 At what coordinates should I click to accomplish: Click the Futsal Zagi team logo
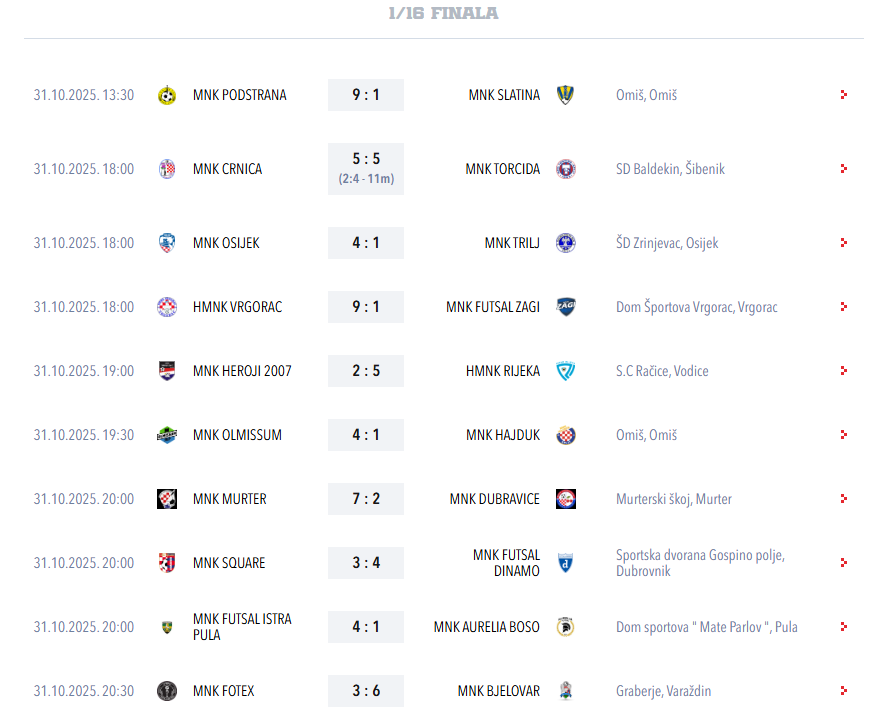pos(565,307)
